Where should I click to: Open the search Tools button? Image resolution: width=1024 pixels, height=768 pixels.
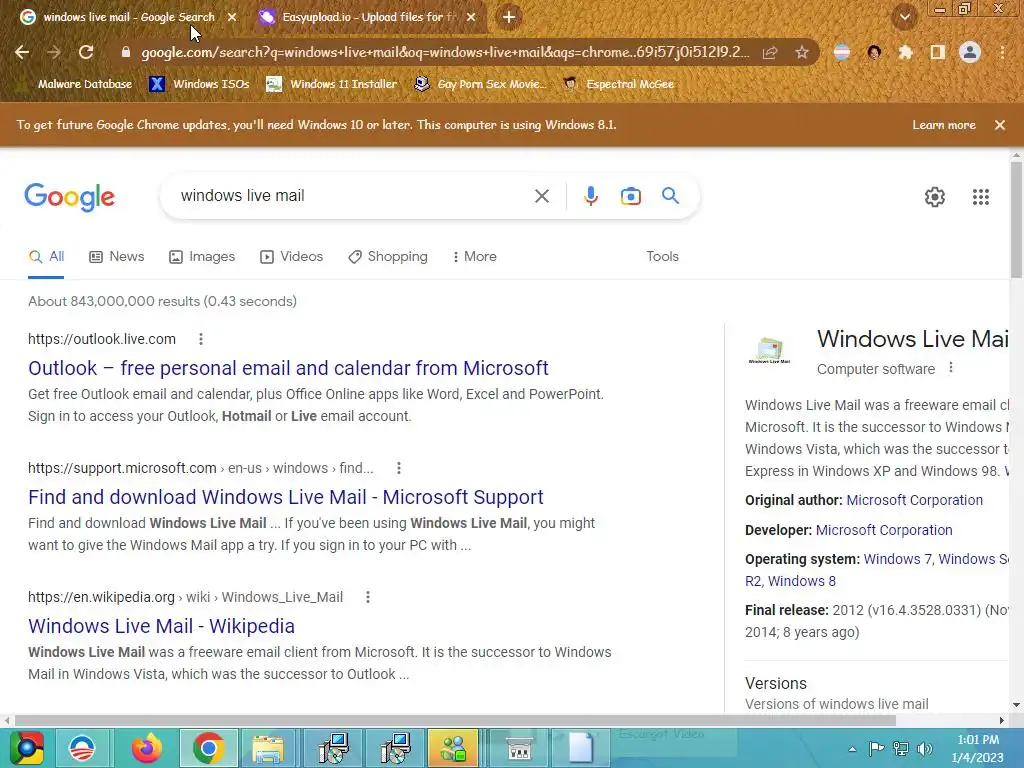(x=662, y=257)
